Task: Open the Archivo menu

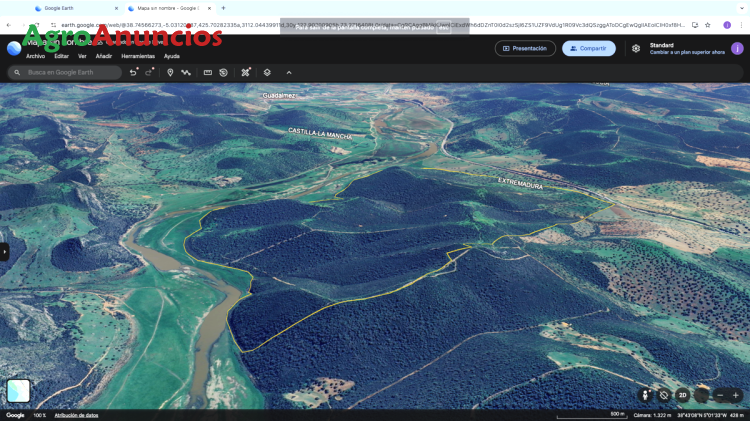Action: pos(35,56)
